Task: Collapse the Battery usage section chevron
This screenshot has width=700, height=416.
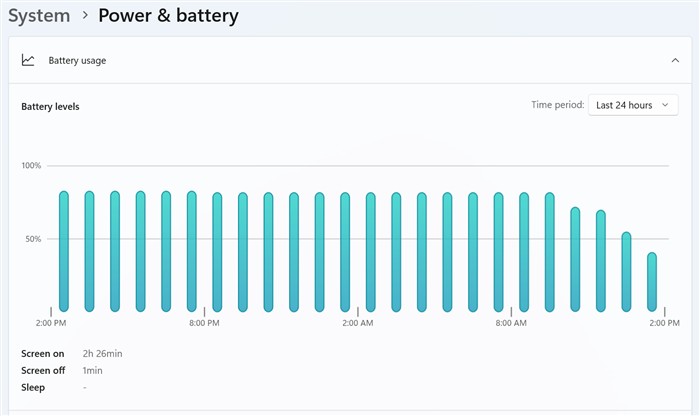Action: click(x=675, y=60)
